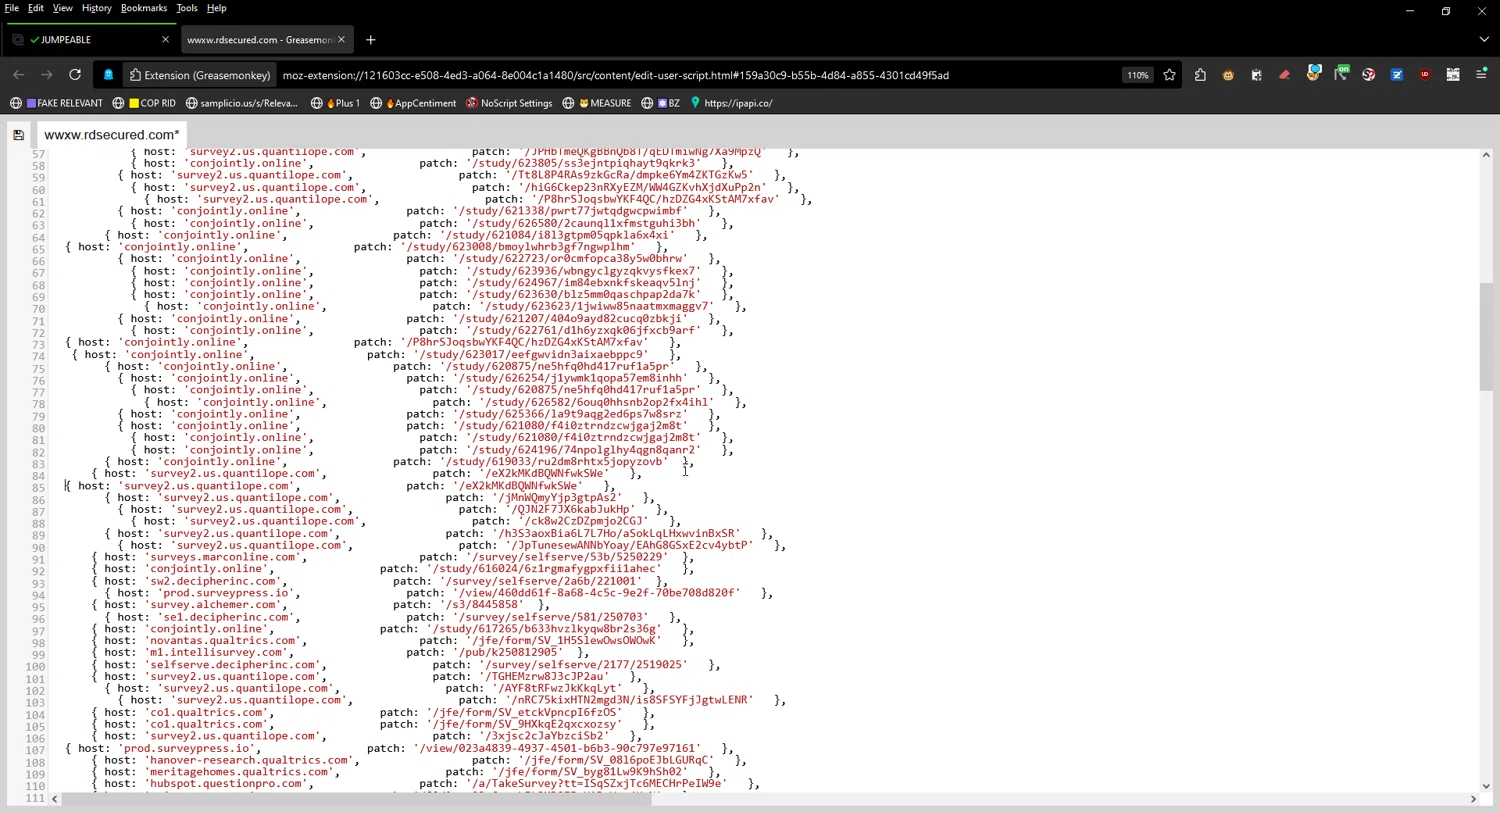Image resolution: width=1500 pixels, height=813 pixels.
Task: Open the list all tabs chevron
Action: click(1484, 40)
